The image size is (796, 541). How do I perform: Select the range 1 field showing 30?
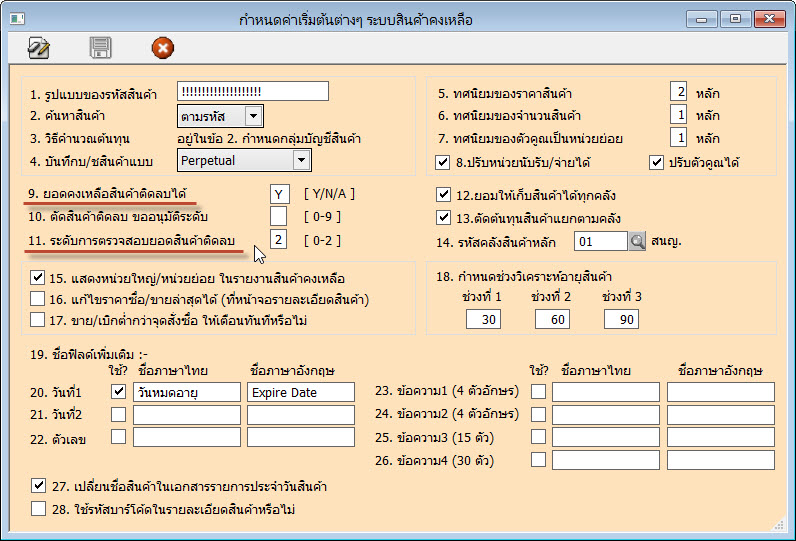(488, 319)
